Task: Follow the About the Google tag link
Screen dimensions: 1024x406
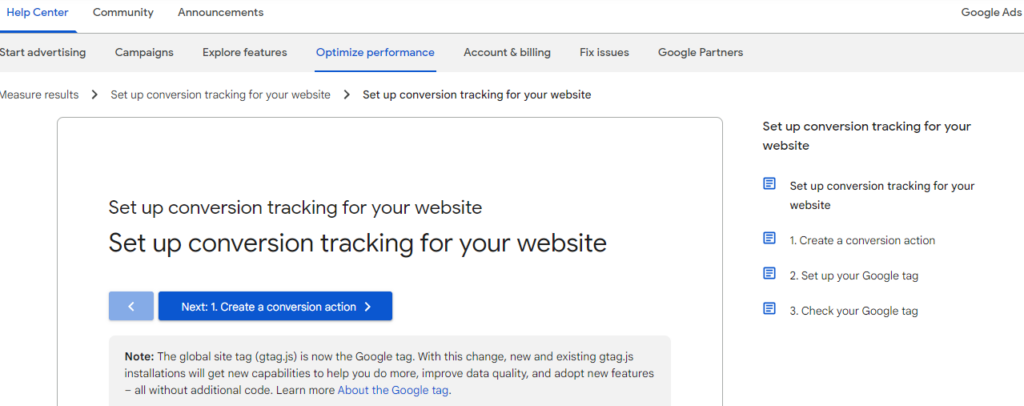Action: point(393,390)
